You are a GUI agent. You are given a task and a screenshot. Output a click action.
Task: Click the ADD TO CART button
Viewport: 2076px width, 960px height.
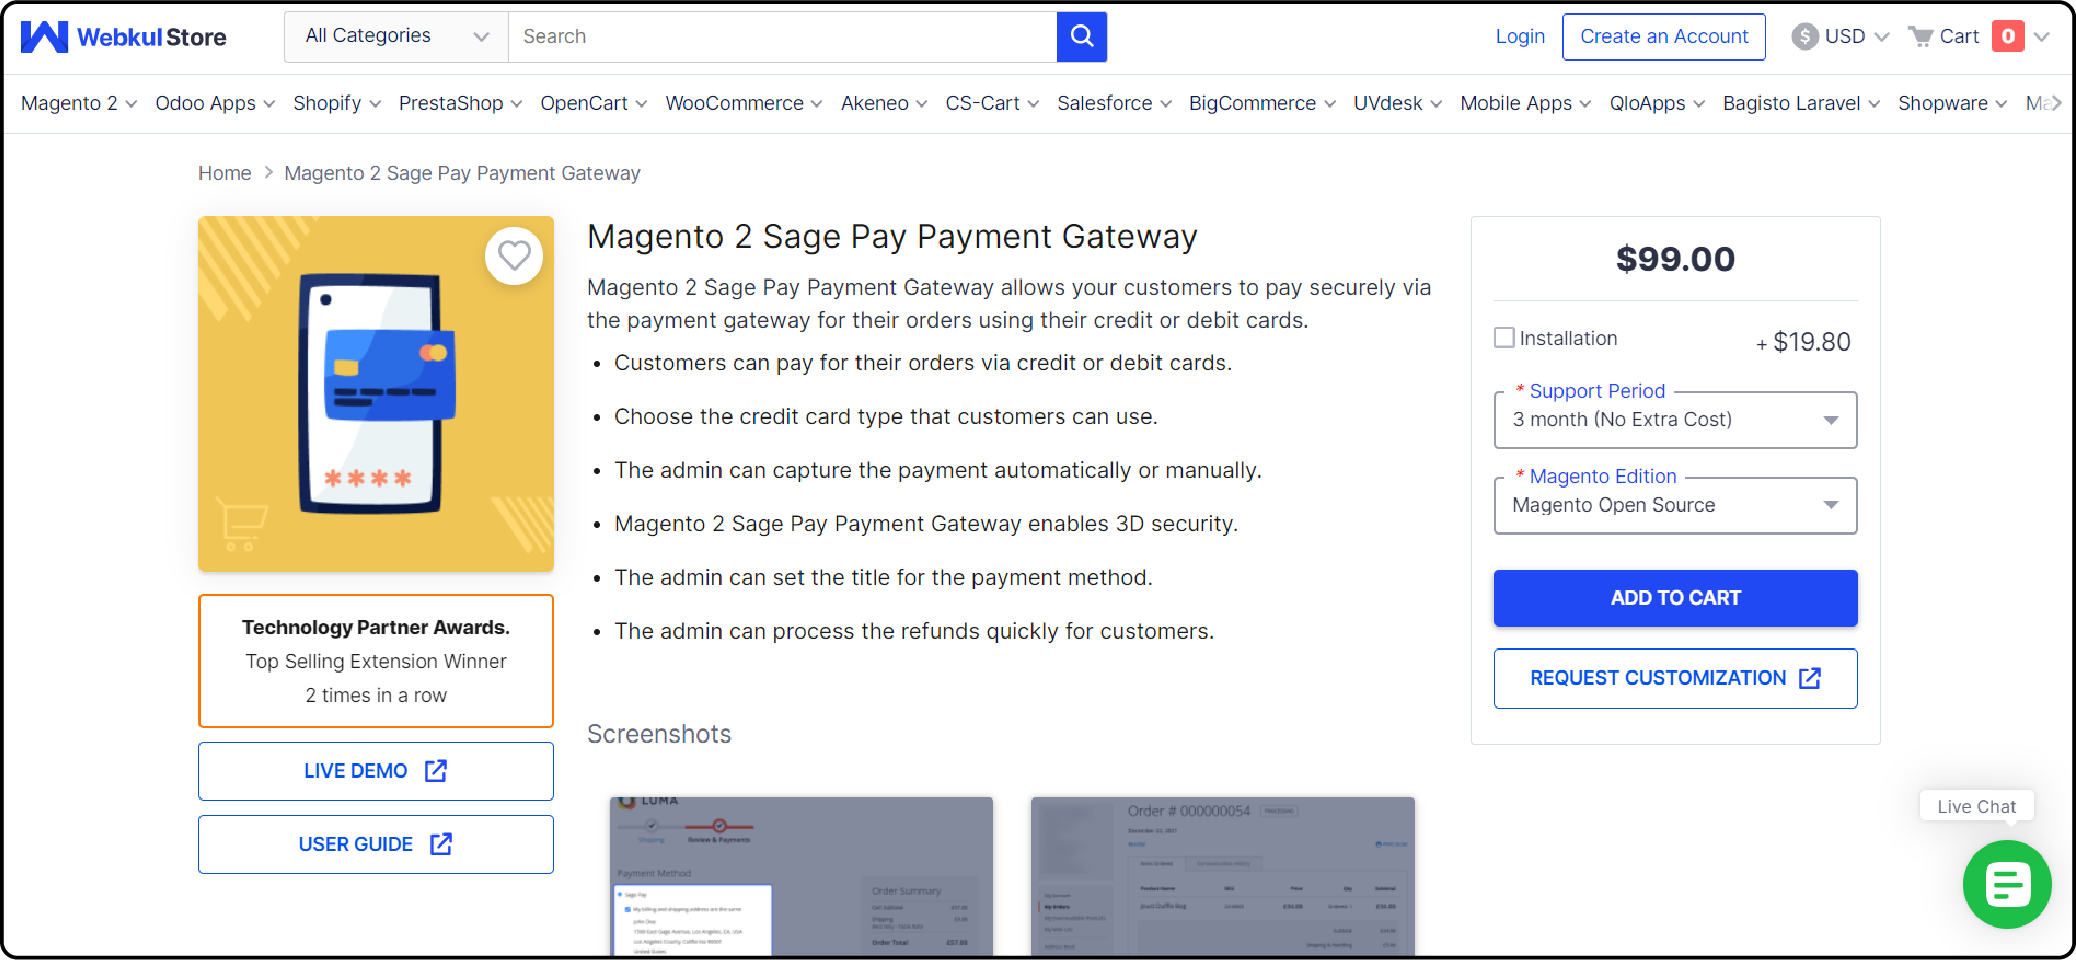[x=1674, y=598]
